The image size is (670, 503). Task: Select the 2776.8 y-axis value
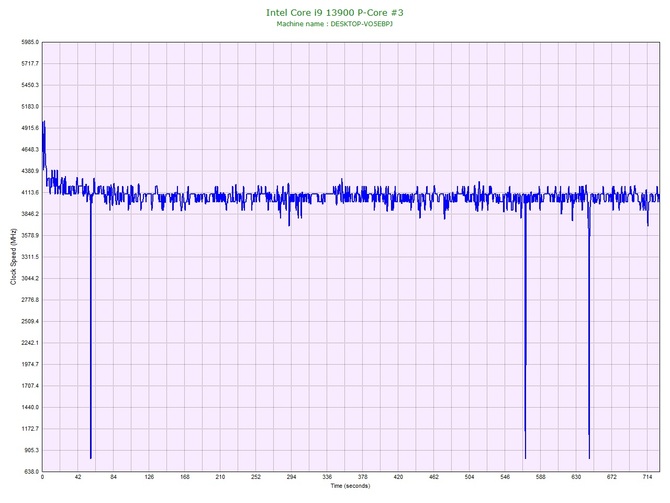click(x=30, y=300)
